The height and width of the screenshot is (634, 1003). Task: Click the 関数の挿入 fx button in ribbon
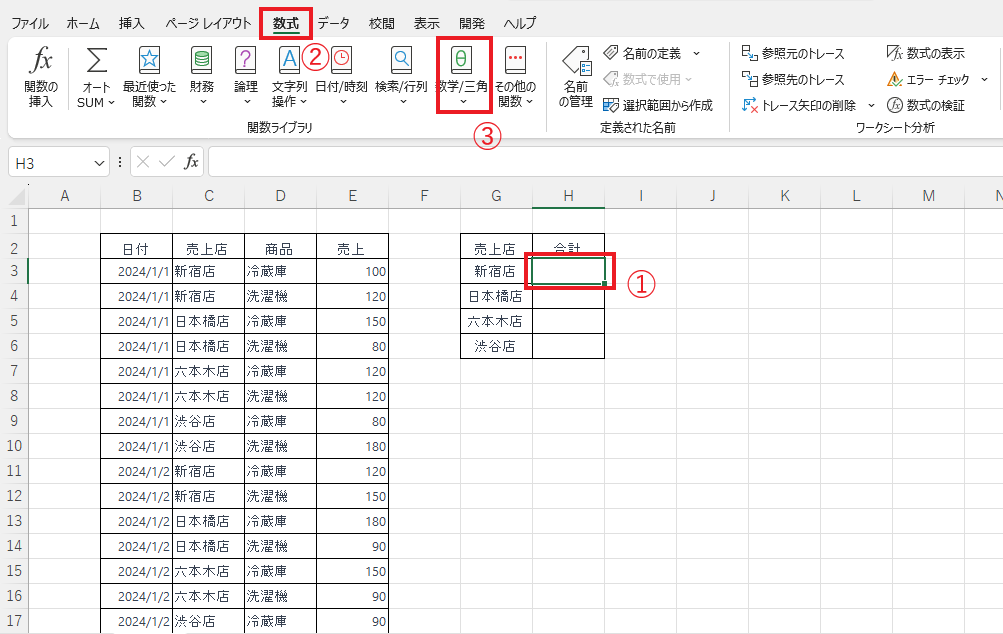coord(41,76)
